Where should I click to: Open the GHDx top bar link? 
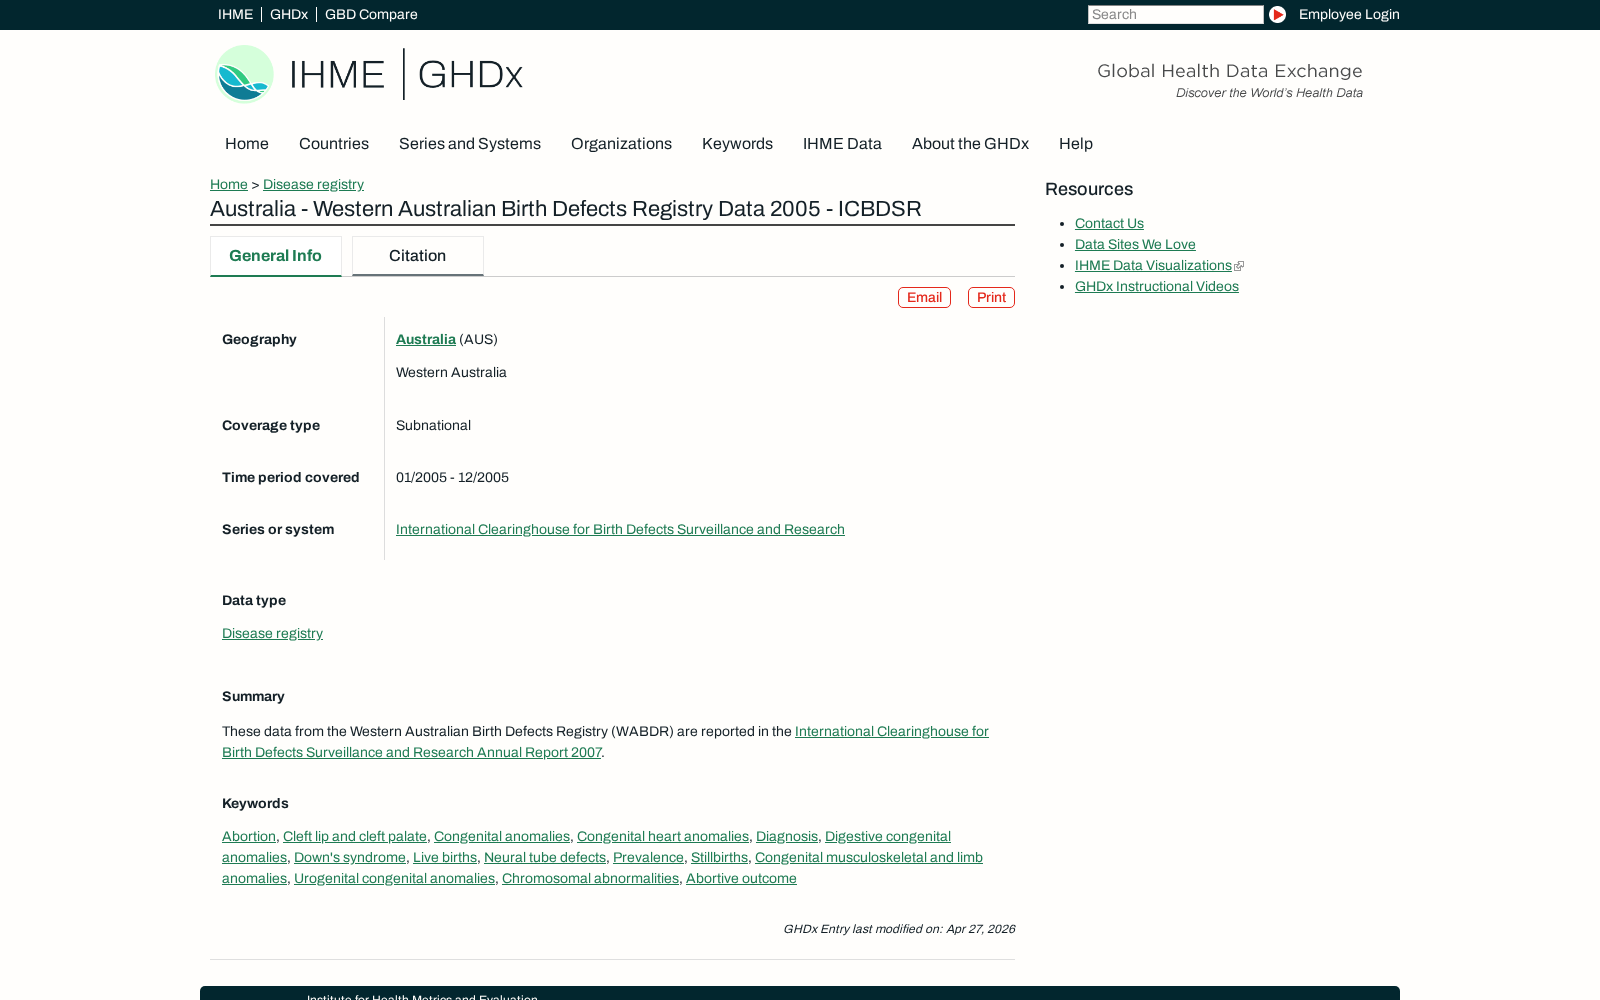pyautogui.click(x=289, y=14)
